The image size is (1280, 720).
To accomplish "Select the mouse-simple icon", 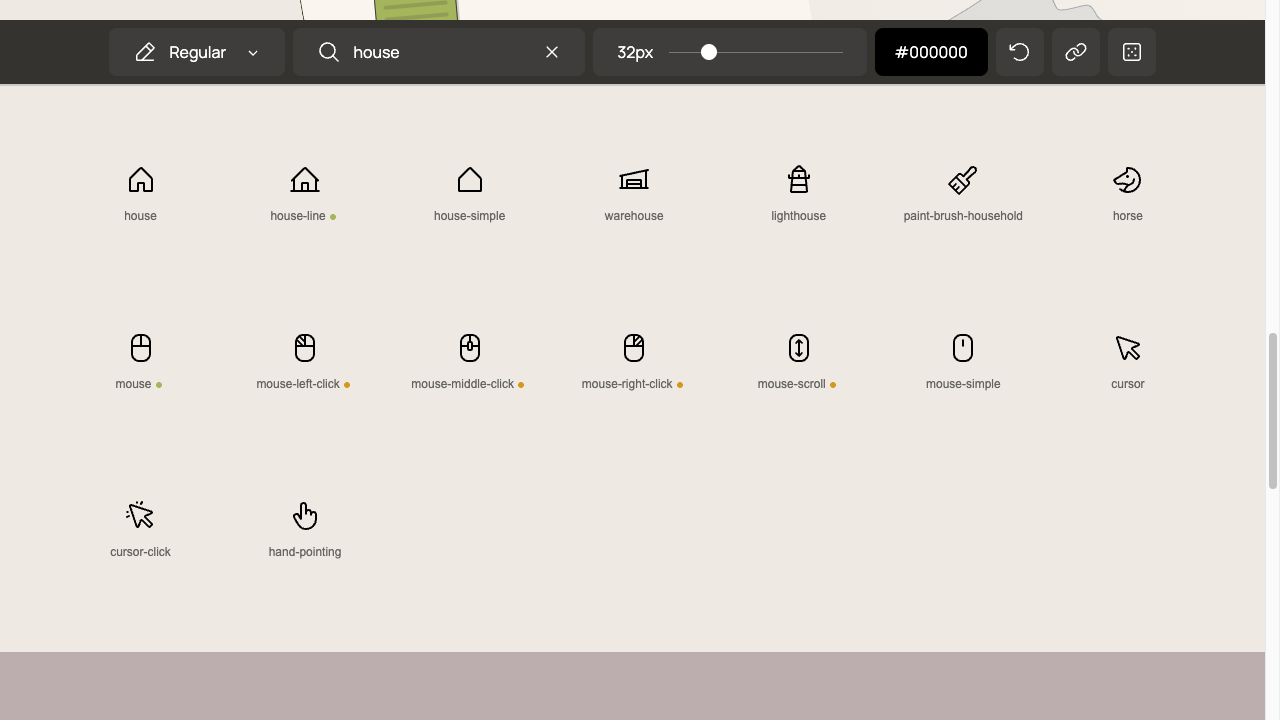I will [x=963, y=348].
